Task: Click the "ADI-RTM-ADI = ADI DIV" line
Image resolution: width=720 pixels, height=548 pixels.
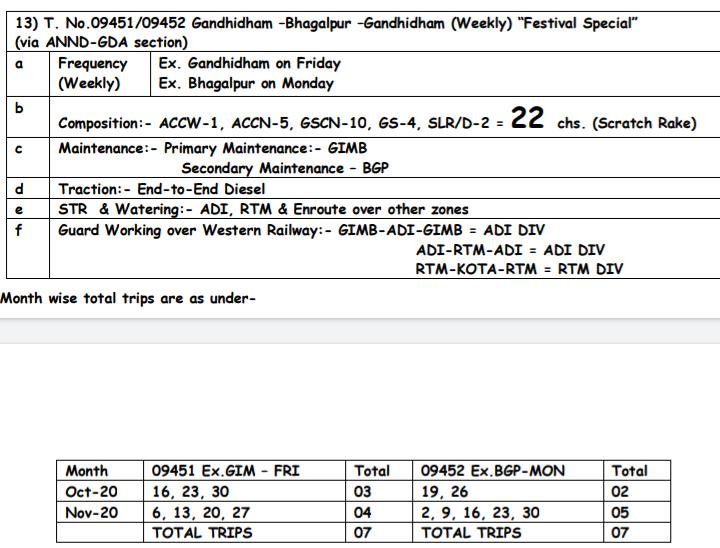Action: (x=510, y=250)
